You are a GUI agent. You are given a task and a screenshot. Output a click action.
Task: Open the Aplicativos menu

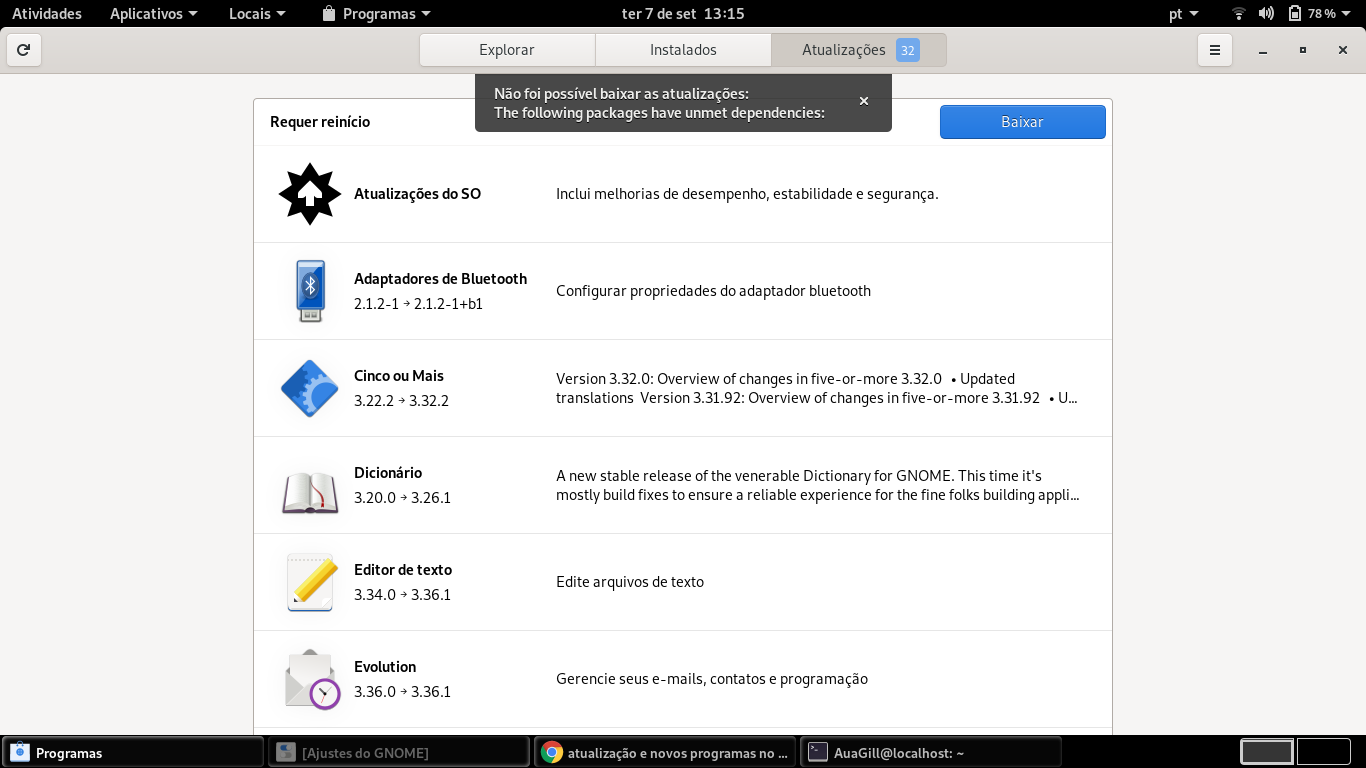pyautogui.click(x=154, y=14)
